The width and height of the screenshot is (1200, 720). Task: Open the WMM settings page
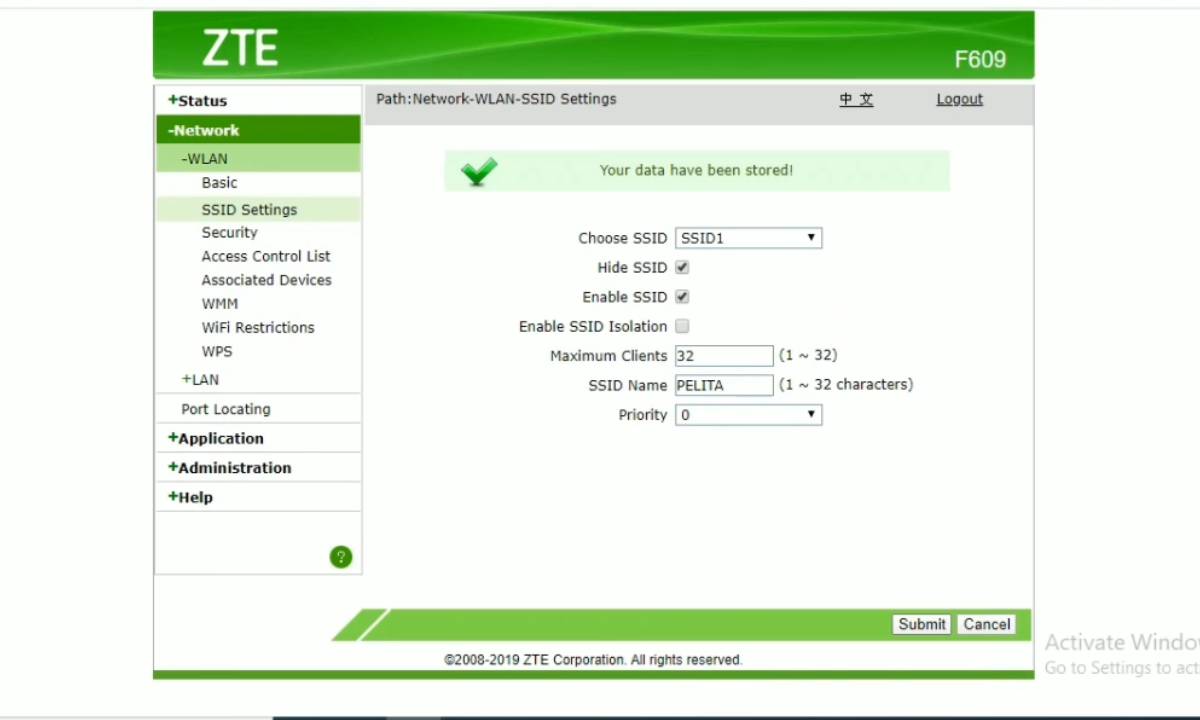coord(219,303)
